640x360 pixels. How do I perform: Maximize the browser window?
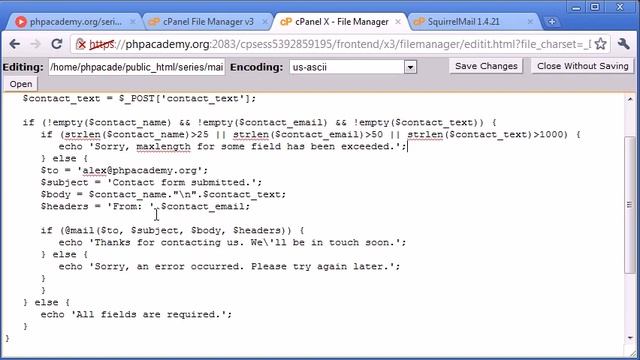(x=595, y=7)
